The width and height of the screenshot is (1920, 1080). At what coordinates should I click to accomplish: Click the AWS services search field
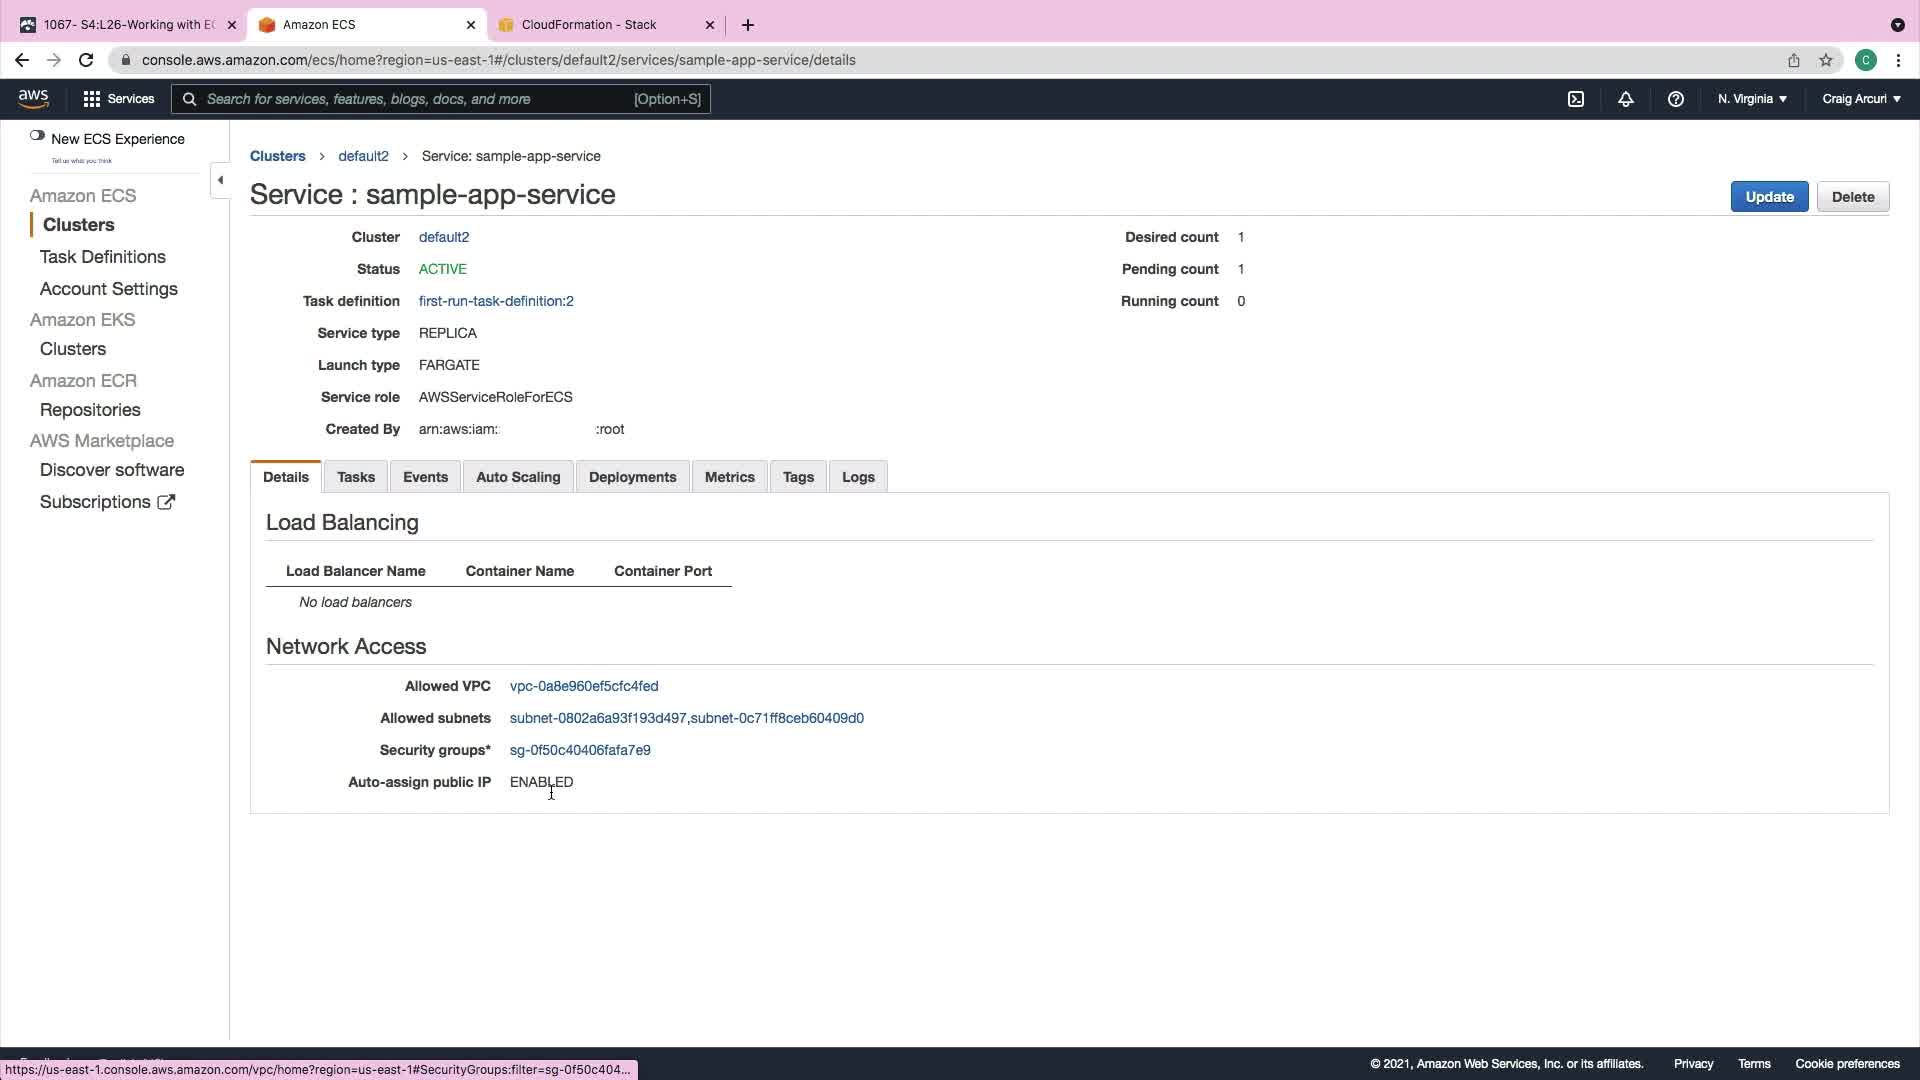point(420,99)
